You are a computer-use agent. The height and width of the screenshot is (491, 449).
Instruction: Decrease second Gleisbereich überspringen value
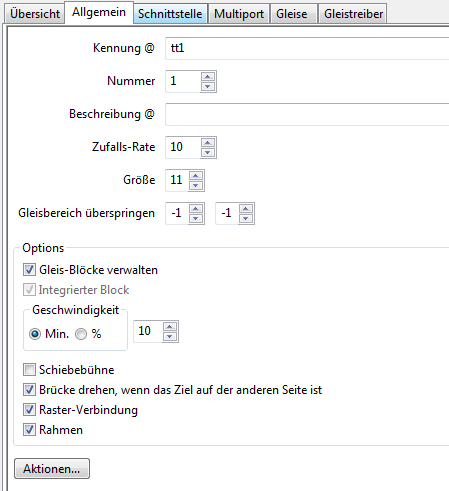(x=246, y=218)
